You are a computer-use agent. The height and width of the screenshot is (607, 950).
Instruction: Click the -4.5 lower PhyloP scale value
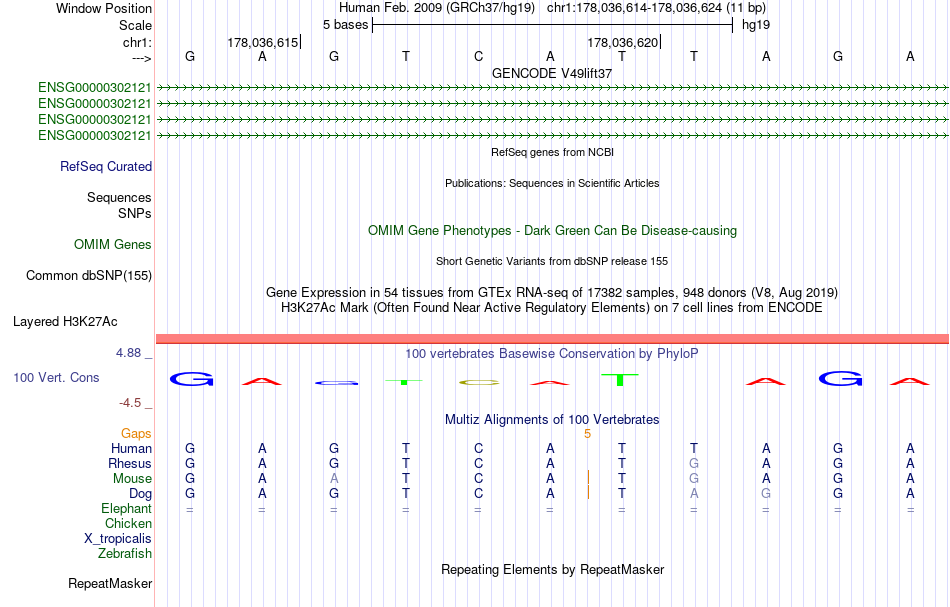(130, 403)
